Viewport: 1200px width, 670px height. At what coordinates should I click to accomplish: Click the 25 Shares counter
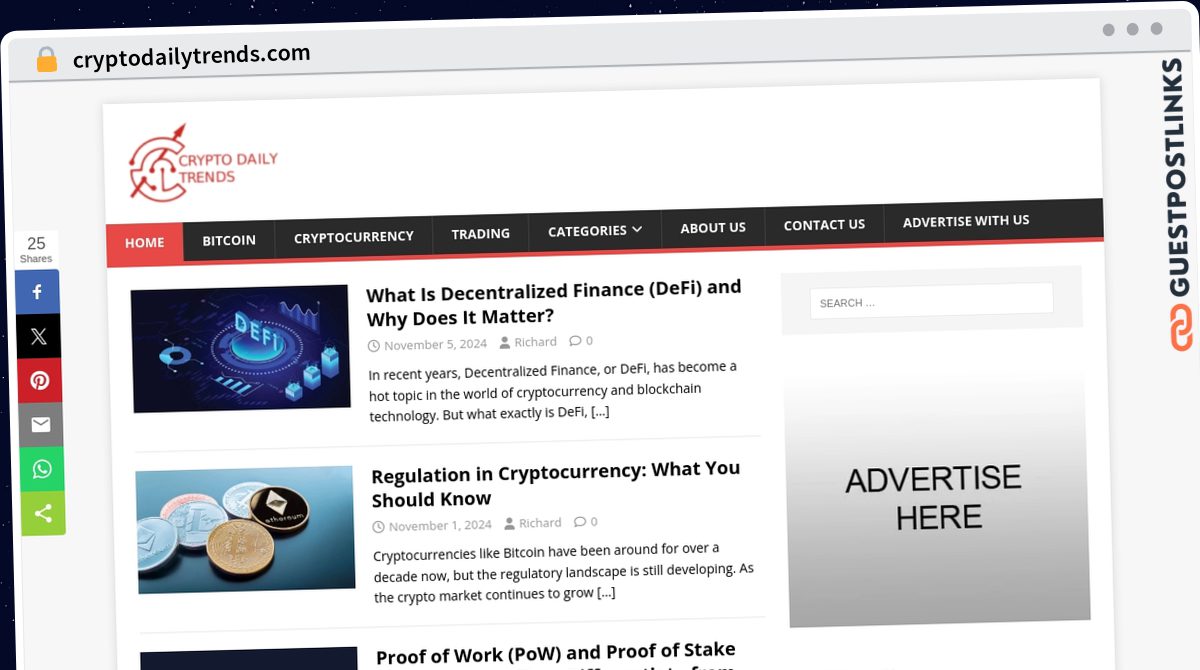(x=36, y=249)
